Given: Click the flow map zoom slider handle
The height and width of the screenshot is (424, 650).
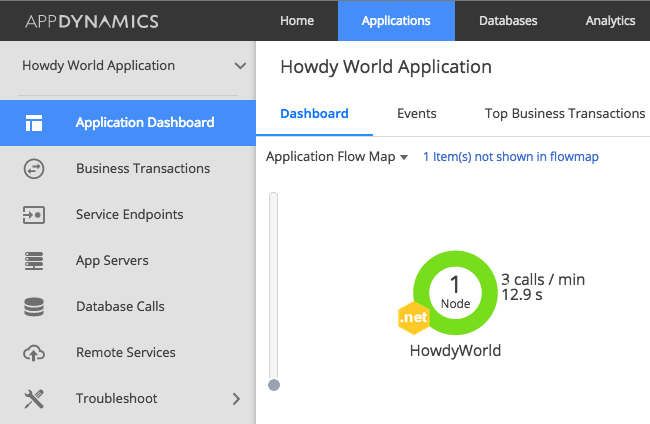Looking at the screenshot, I should [x=274, y=385].
